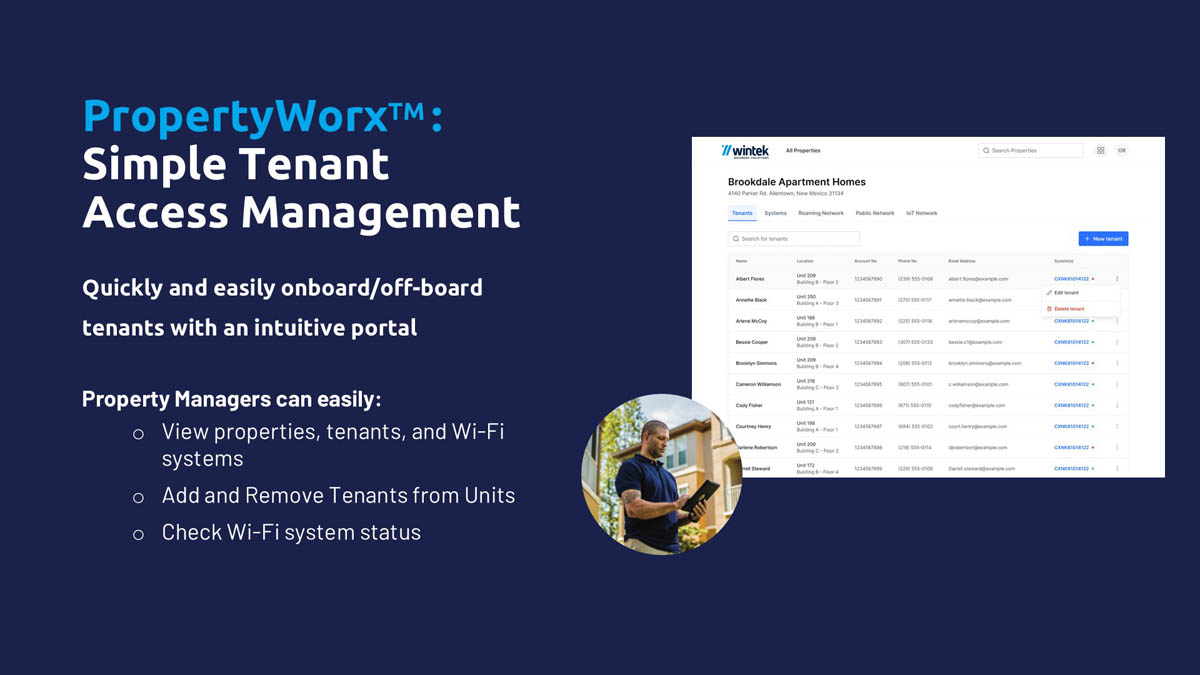Click the System(s) column header
The width and height of the screenshot is (1200, 675).
(x=1064, y=261)
